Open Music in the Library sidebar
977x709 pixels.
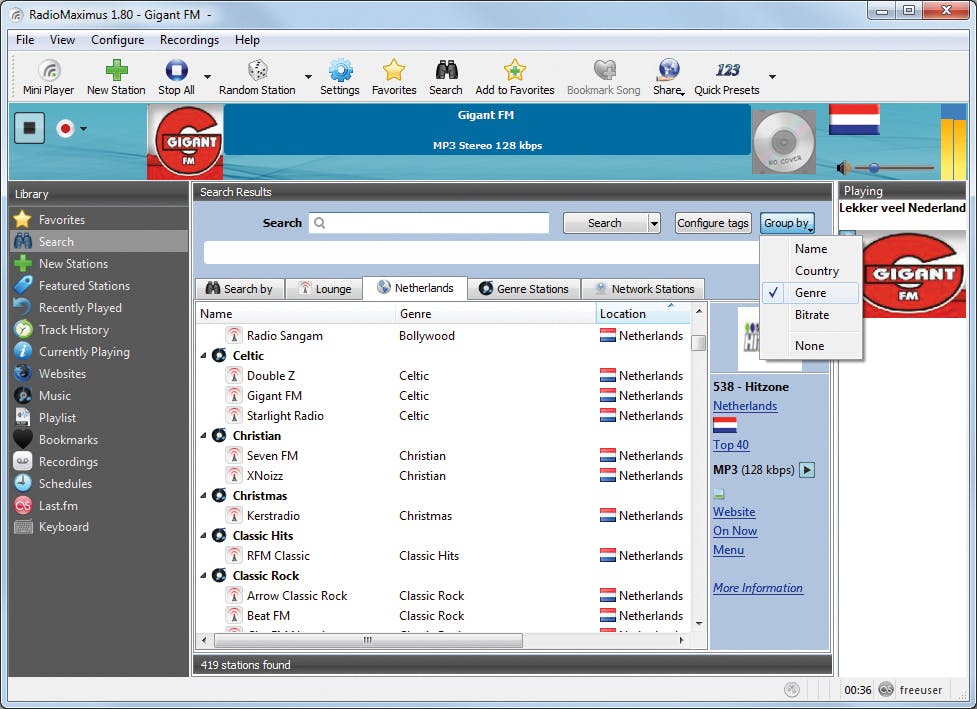point(99,396)
